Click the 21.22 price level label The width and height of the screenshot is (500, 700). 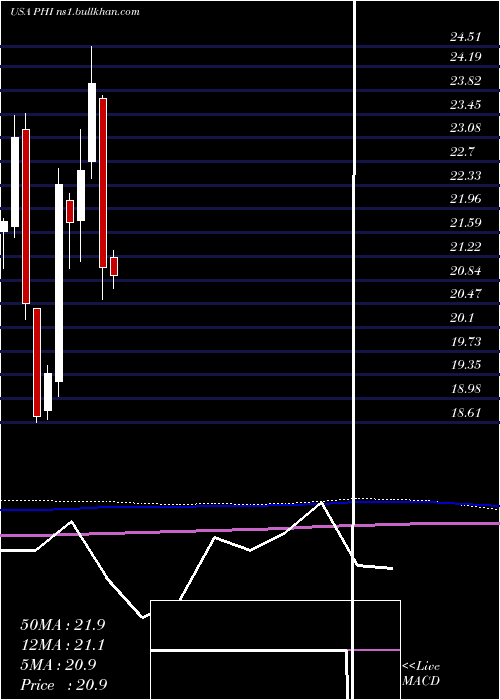pos(466,246)
